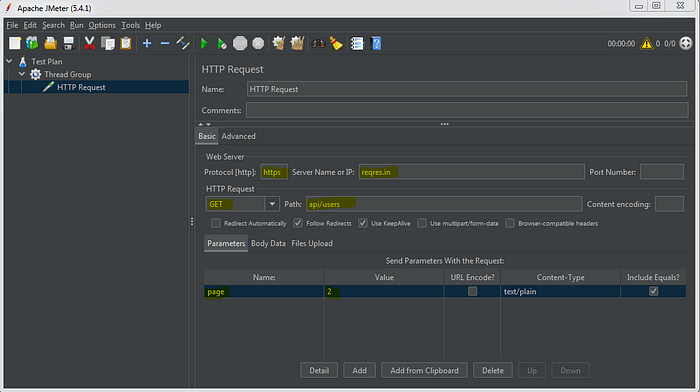
Task: Select the Basic tab
Action: click(x=207, y=136)
